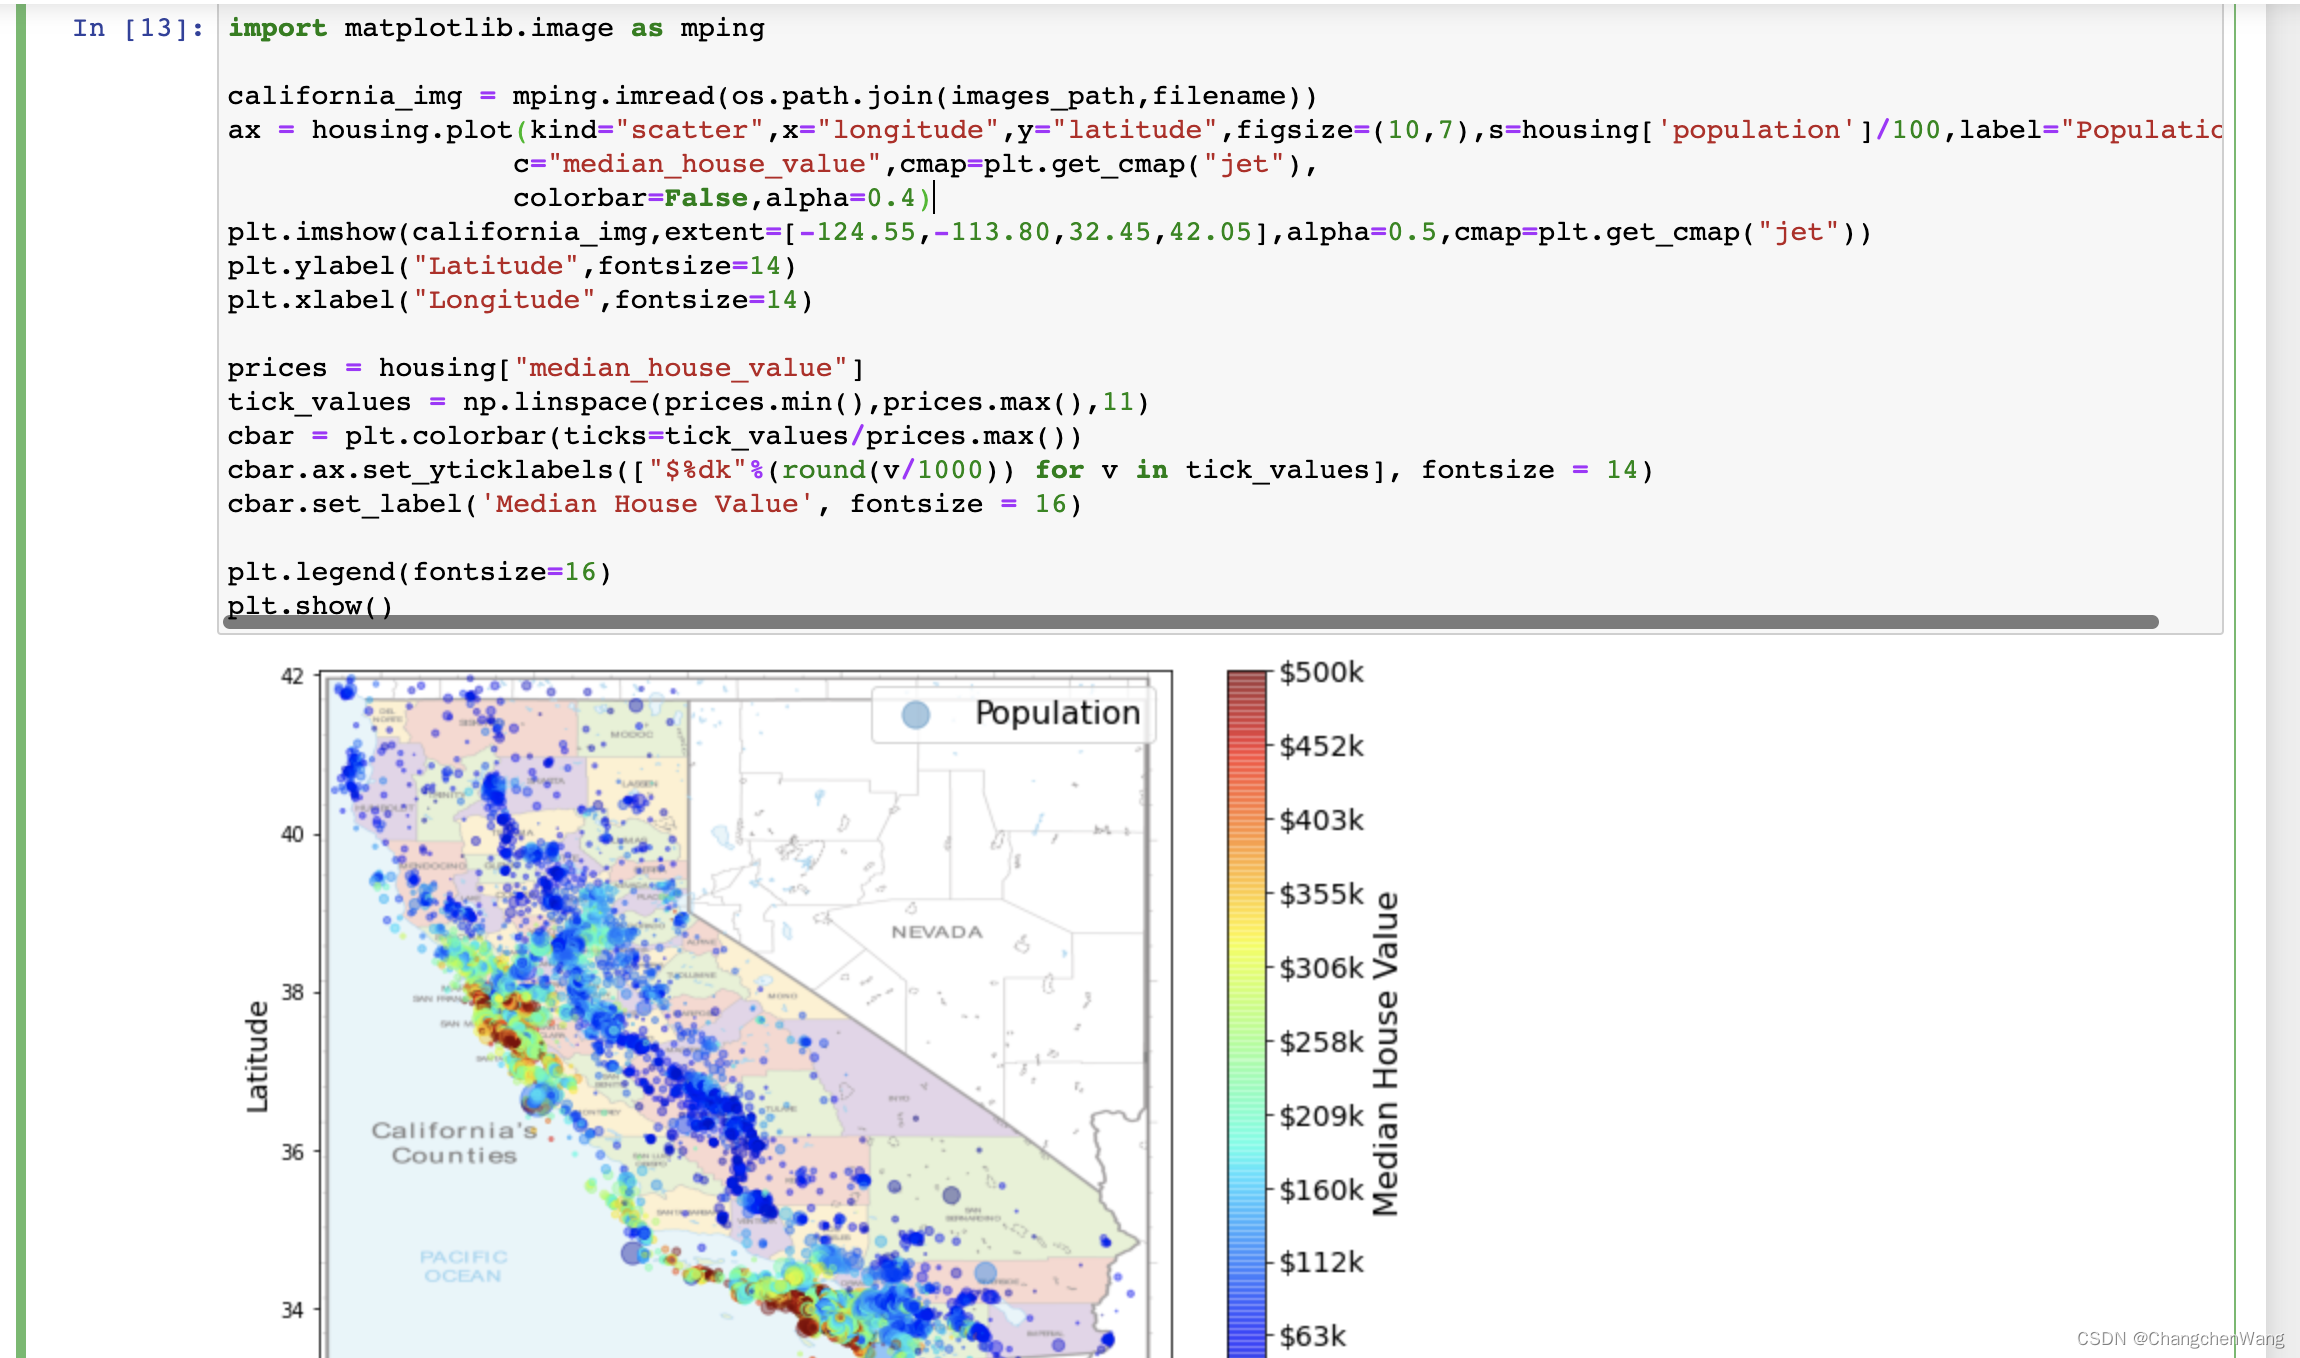
Task: Click the colorbar=False keyword in code
Action: pyautogui.click(x=630, y=198)
